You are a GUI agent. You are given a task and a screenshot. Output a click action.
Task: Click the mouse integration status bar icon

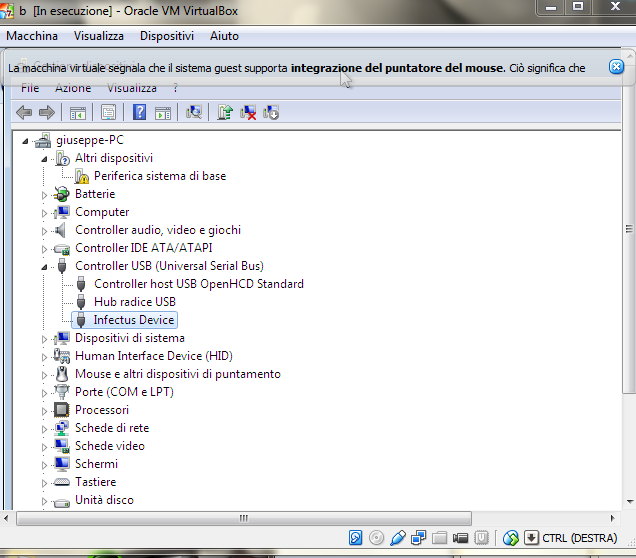coord(511,538)
